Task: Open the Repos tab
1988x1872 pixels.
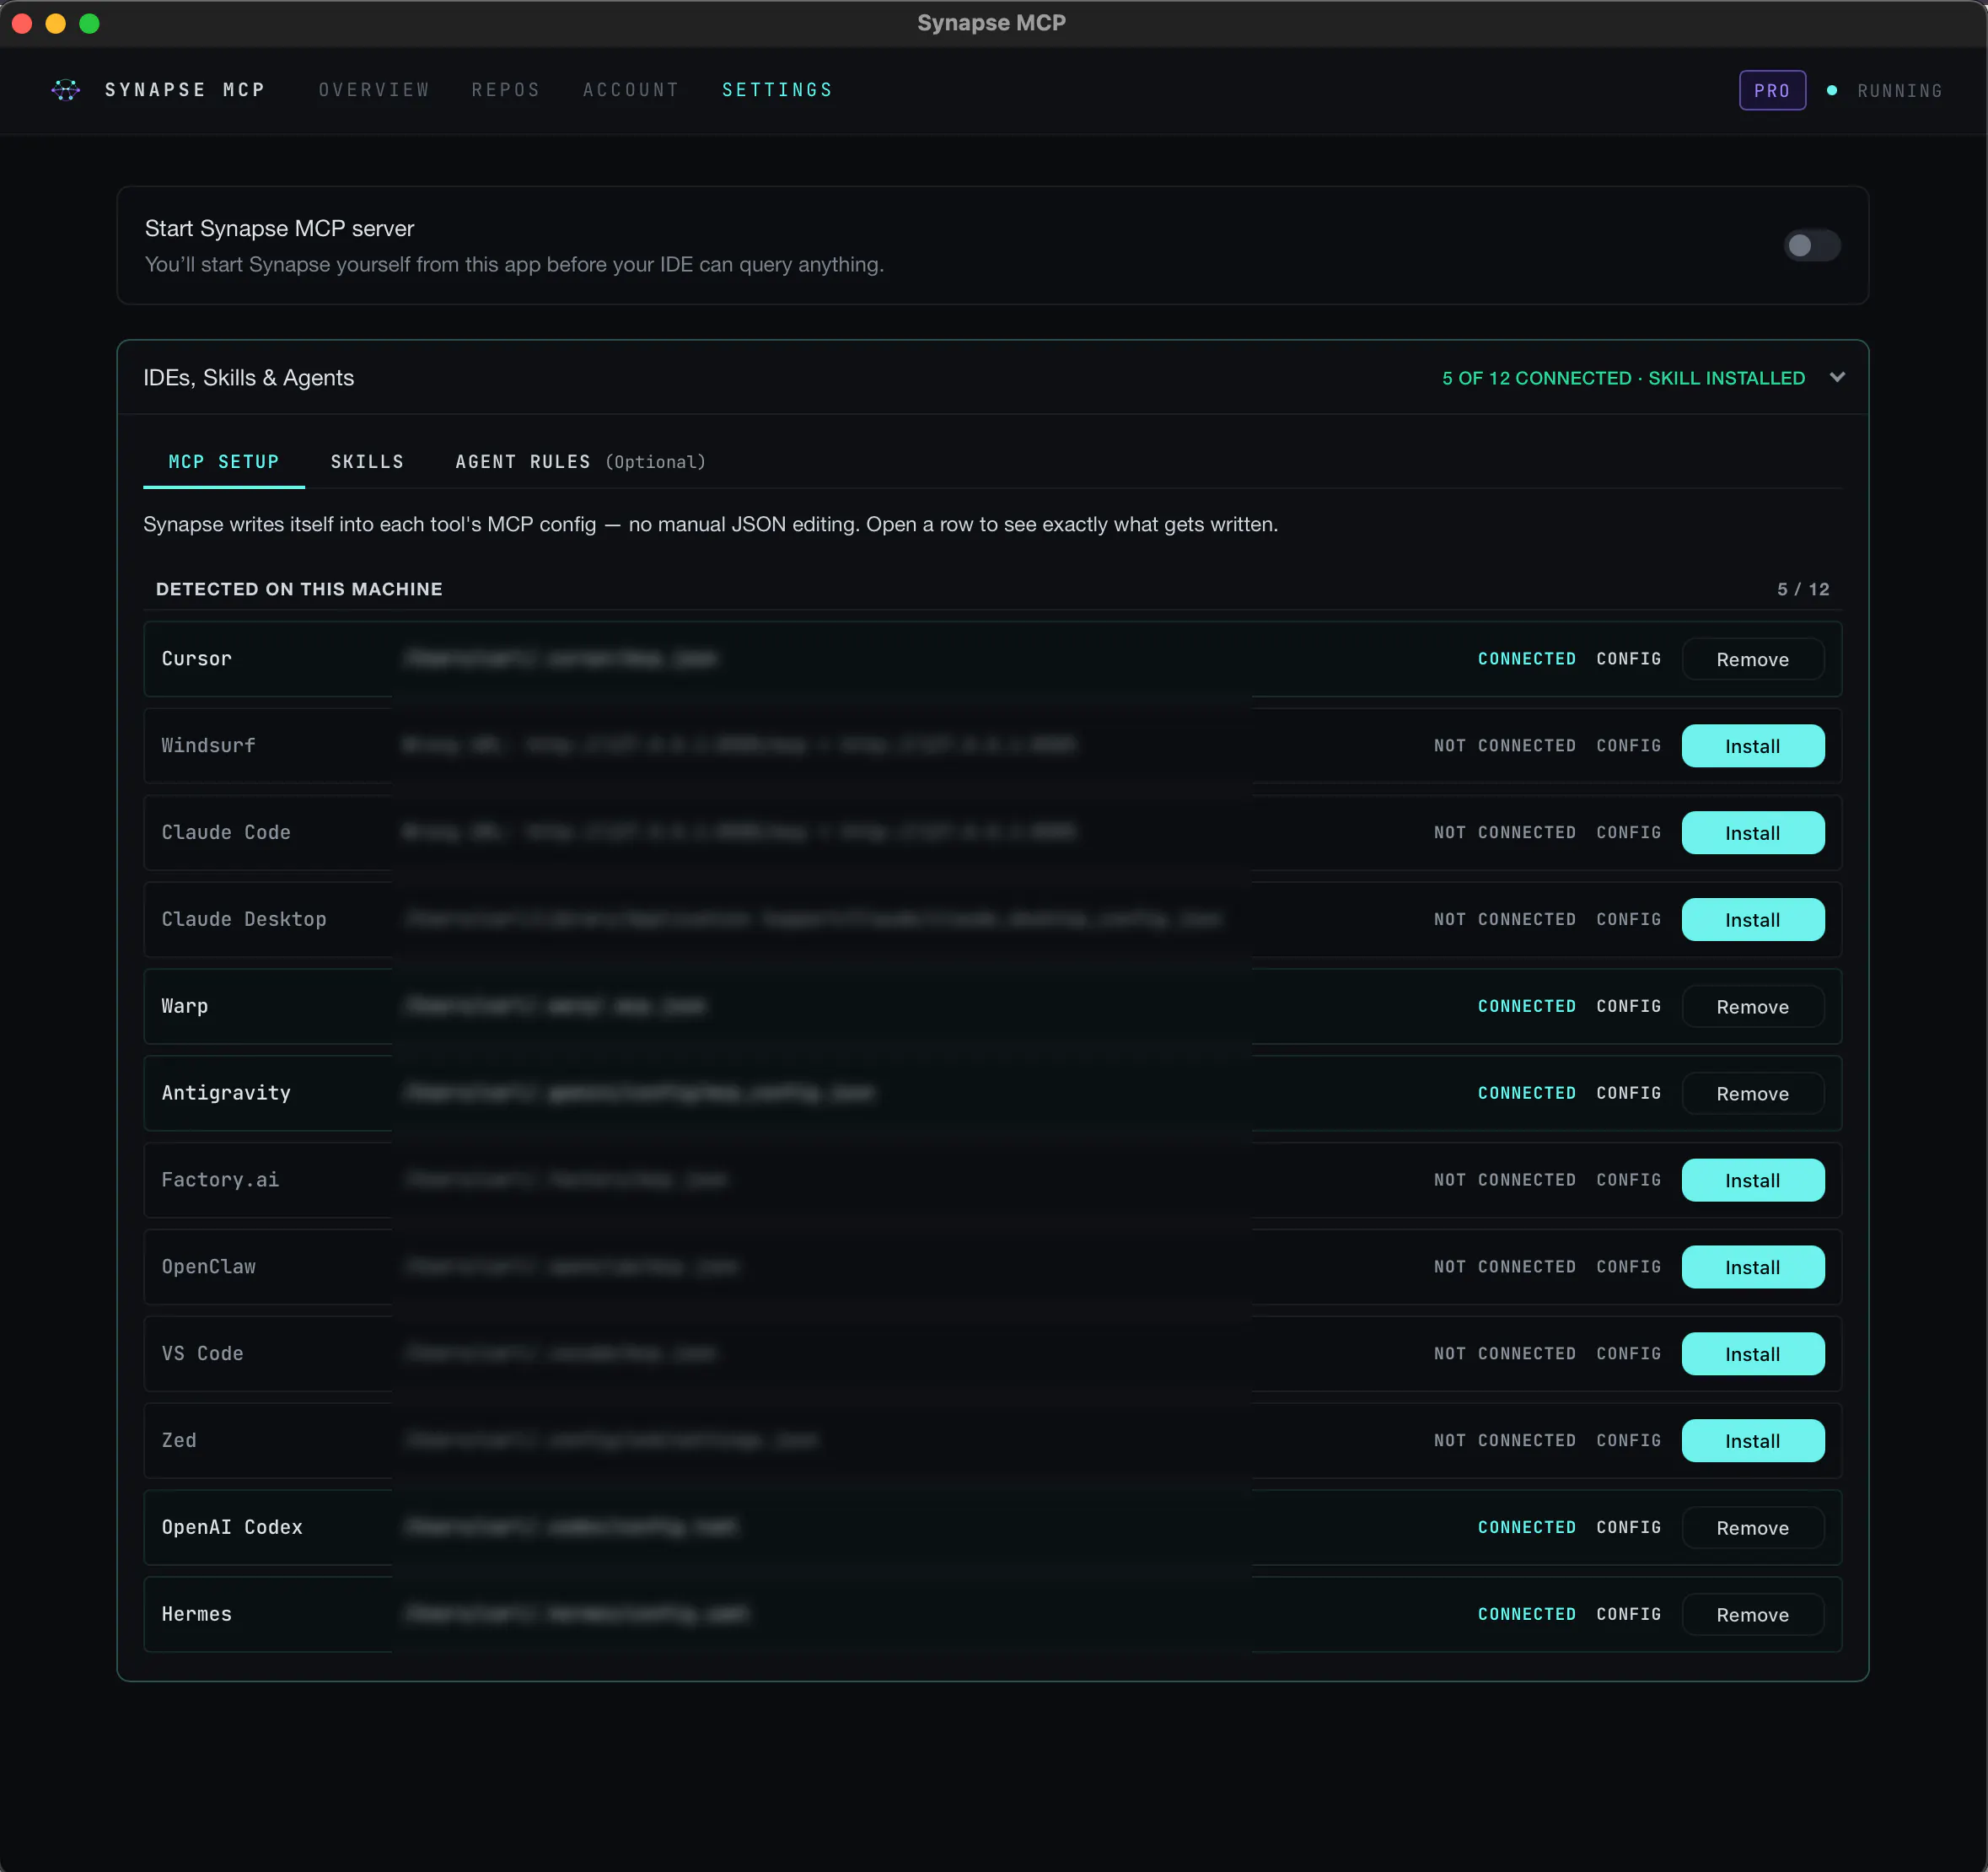Action: [506, 90]
